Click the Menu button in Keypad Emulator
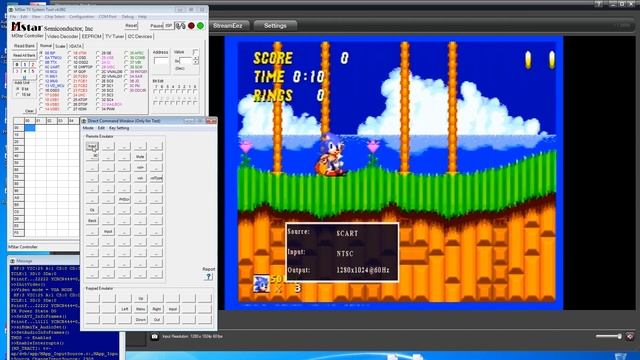The height and width of the screenshot is (360, 640). point(140,309)
